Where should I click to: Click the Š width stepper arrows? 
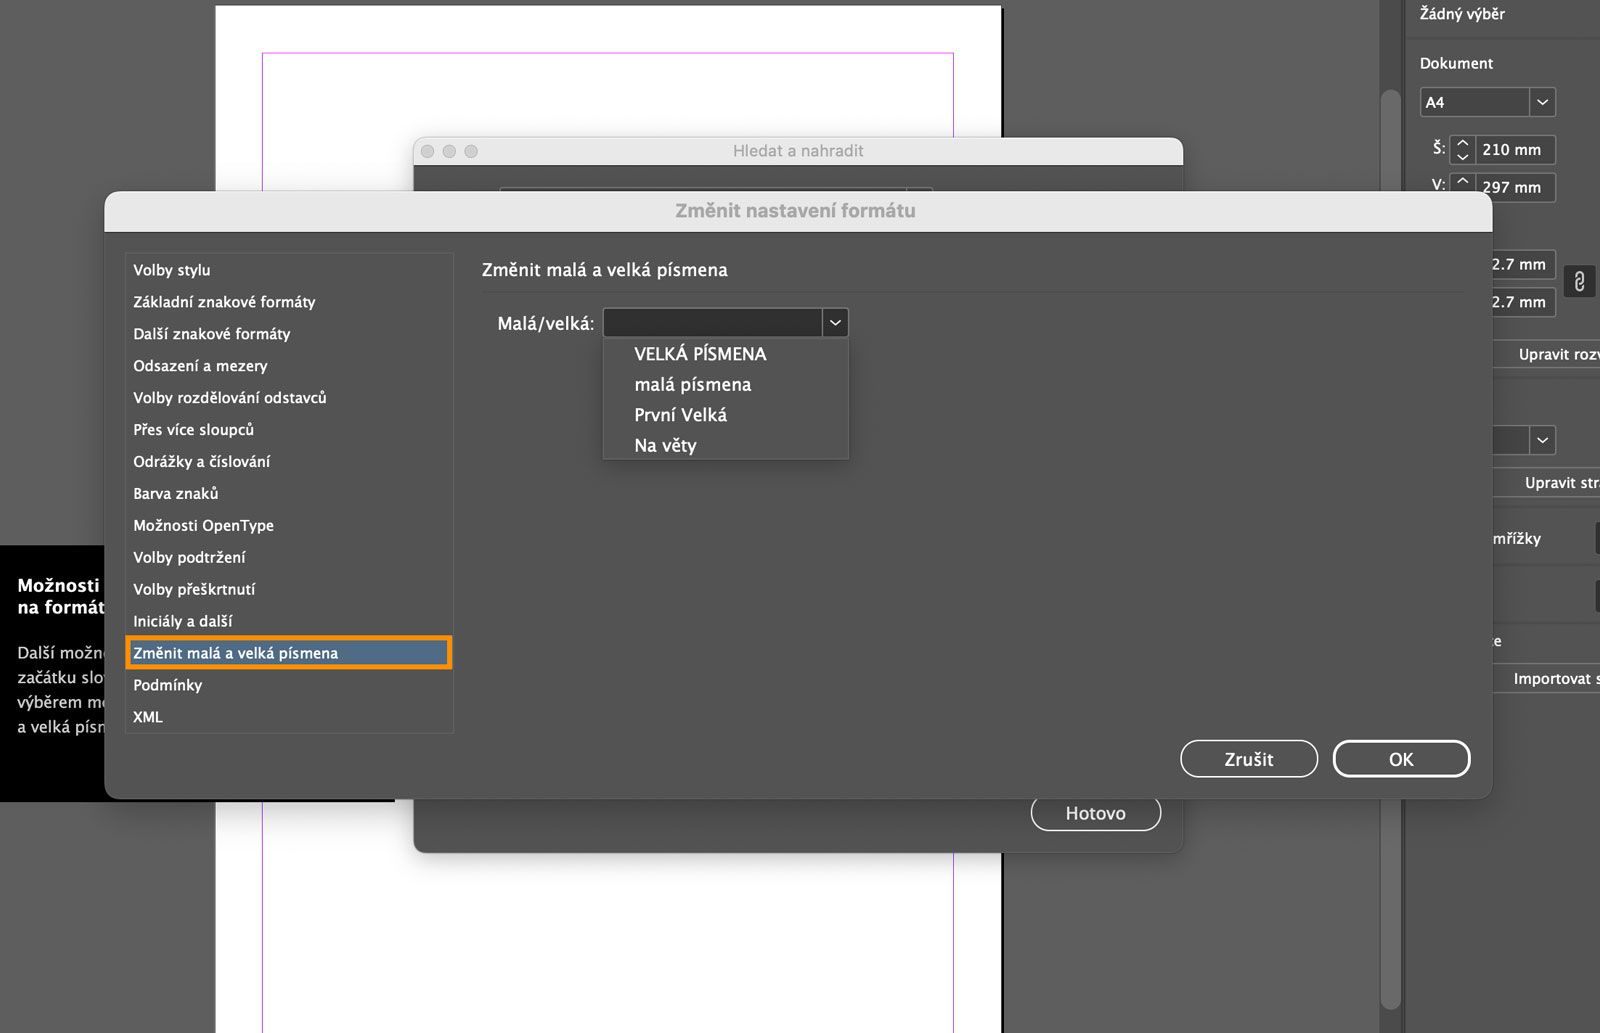click(1463, 150)
